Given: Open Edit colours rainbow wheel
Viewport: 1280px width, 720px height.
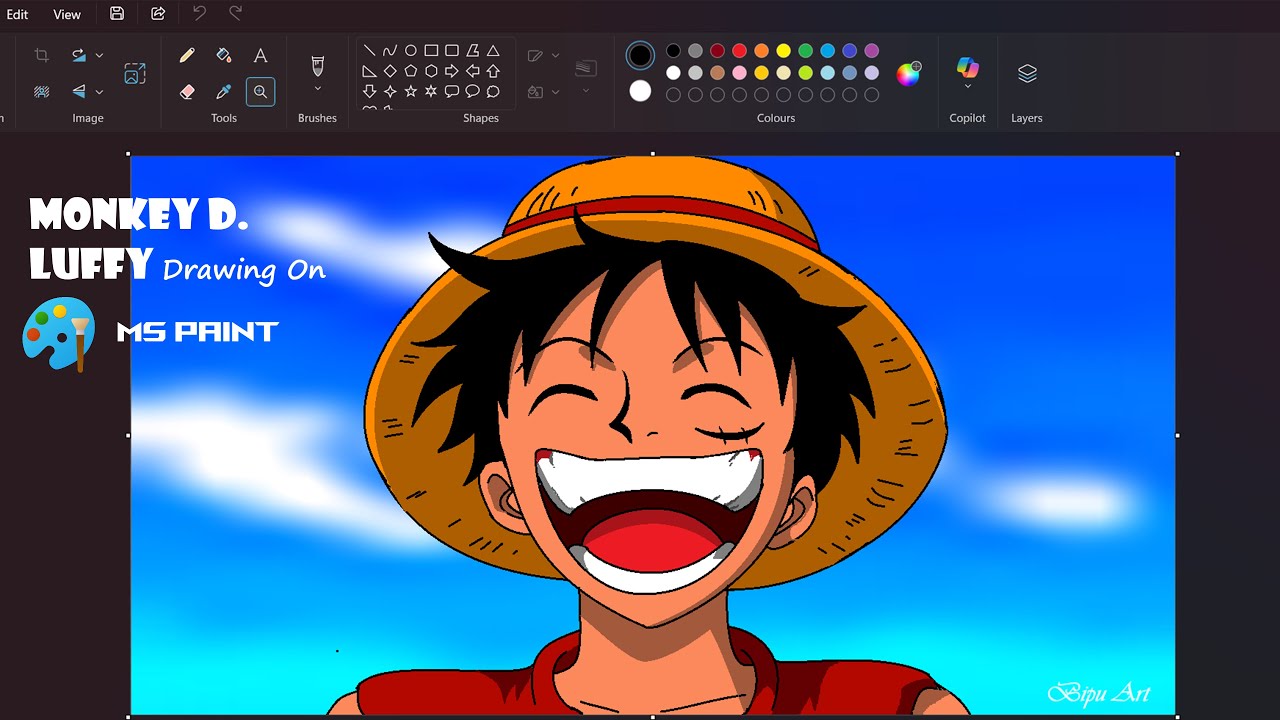Looking at the screenshot, I should point(908,74).
